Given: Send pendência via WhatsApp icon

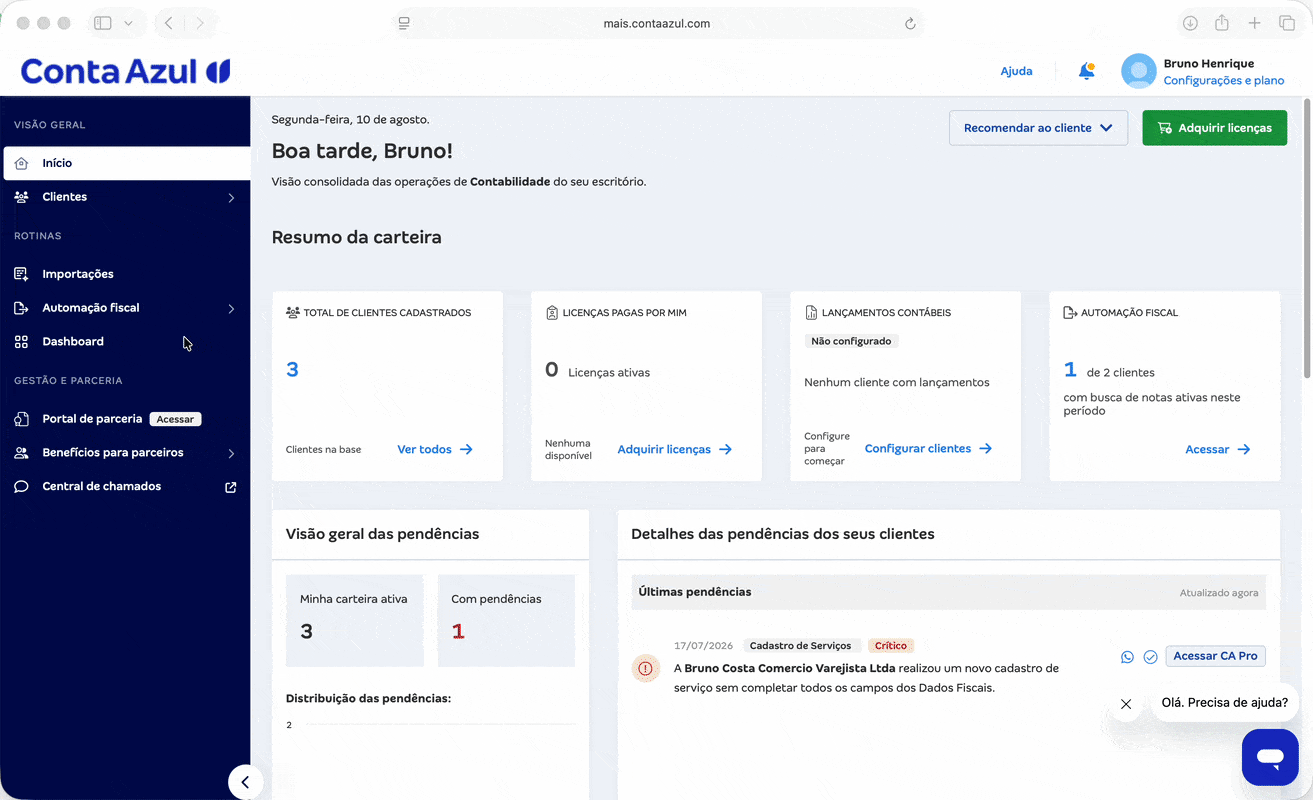Looking at the screenshot, I should pos(1127,657).
